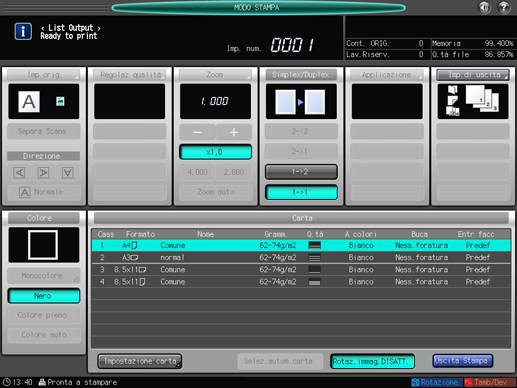Open the Monocolore options
This screenshot has width=517, height=388.
coord(44,276)
